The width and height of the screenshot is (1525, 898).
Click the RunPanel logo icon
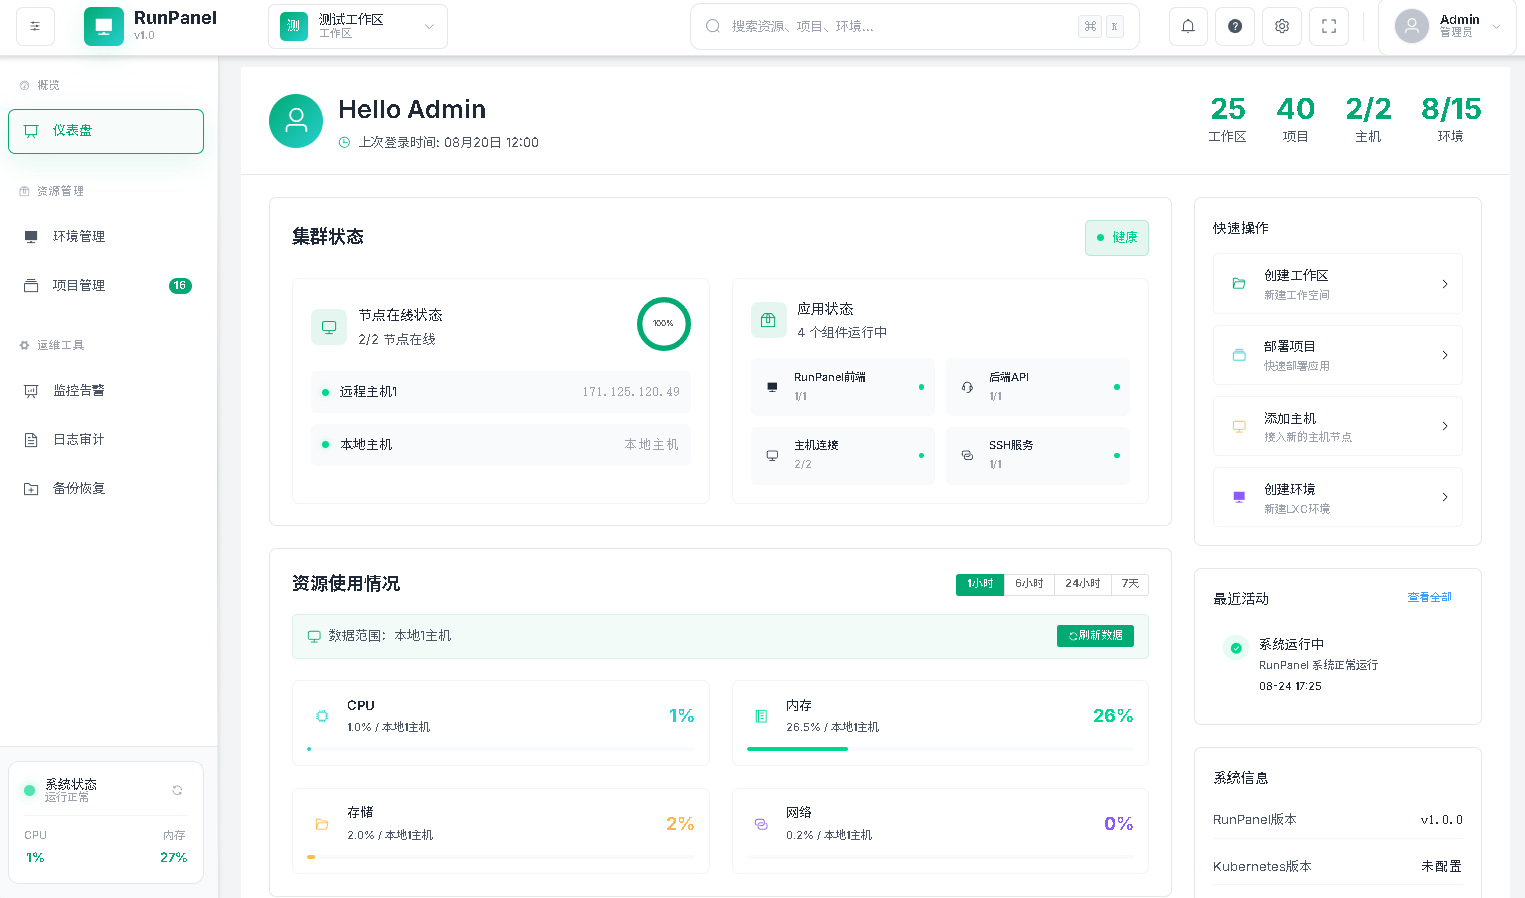(104, 27)
